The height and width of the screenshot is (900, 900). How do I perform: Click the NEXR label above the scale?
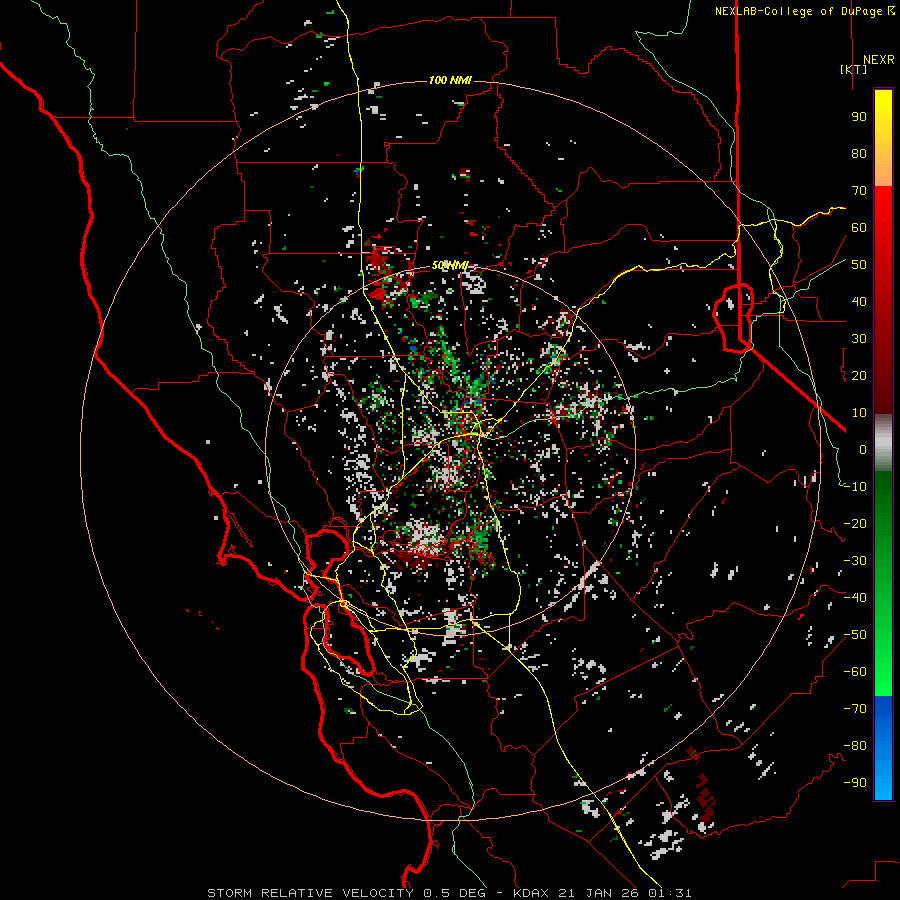pyautogui.click(x=878, y=60)
